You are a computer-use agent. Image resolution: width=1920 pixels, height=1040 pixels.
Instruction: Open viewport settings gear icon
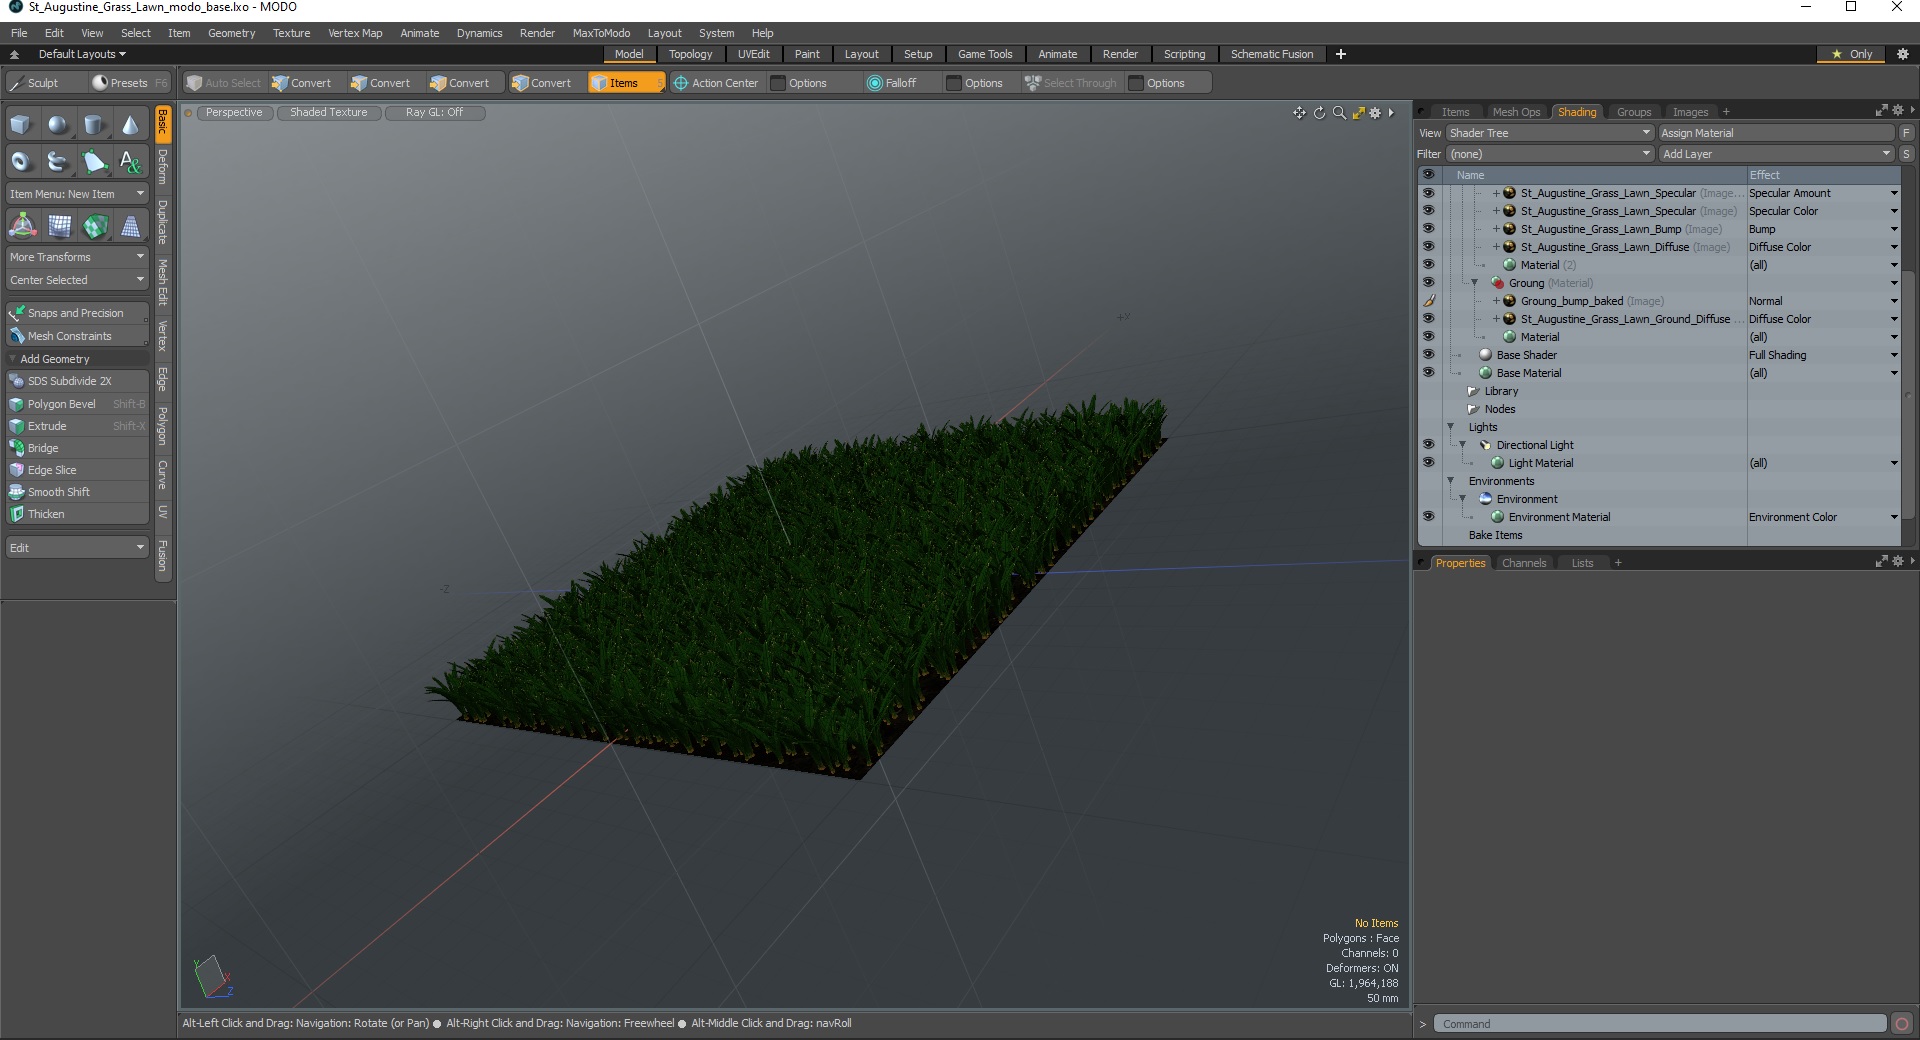(1375, 113)
